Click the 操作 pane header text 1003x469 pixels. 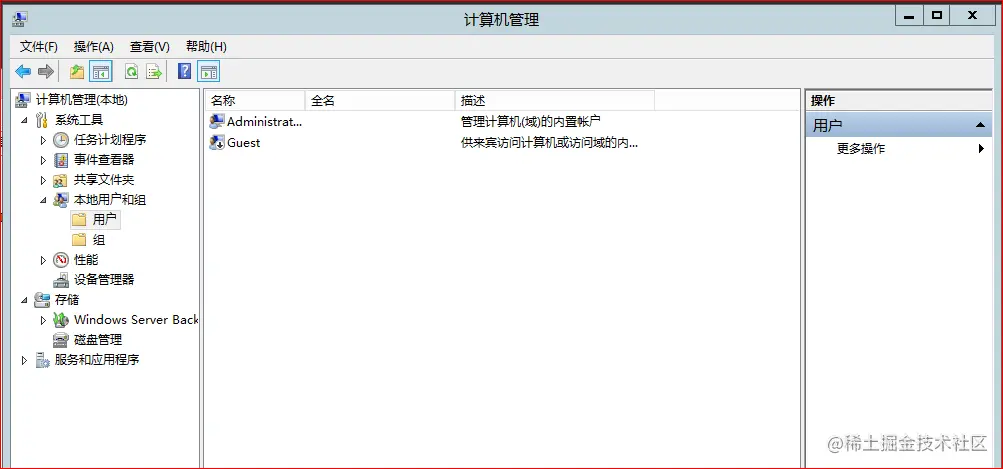point(823,100)
